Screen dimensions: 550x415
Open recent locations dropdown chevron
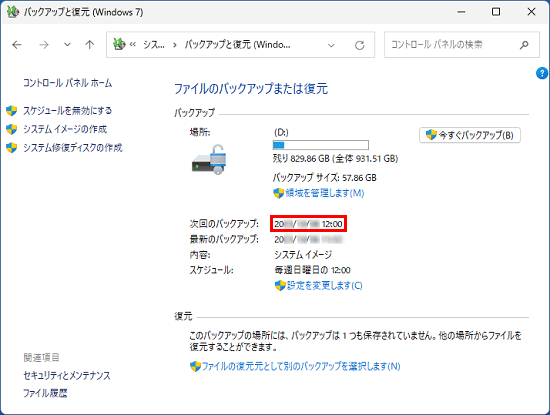67,45
